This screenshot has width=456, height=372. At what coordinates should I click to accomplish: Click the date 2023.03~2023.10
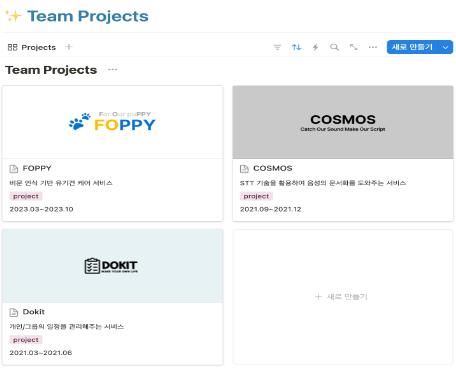coord(41,209)
